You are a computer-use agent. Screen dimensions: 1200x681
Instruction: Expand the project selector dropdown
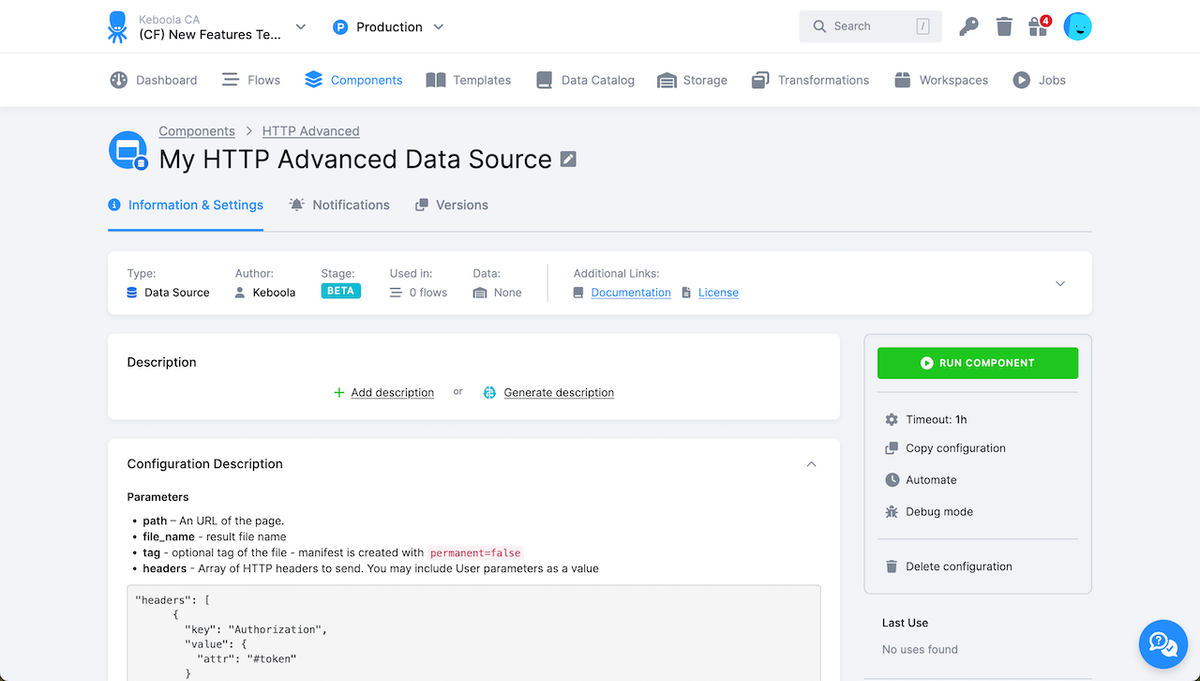301,27
